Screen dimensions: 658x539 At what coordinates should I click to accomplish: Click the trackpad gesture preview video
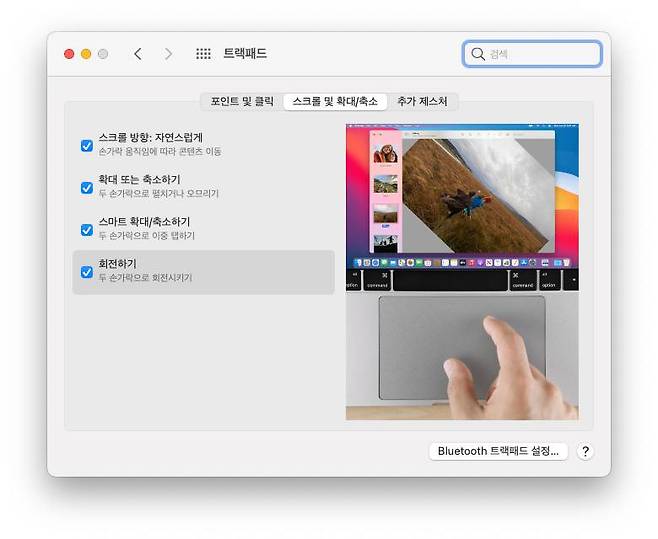(462, 272)
